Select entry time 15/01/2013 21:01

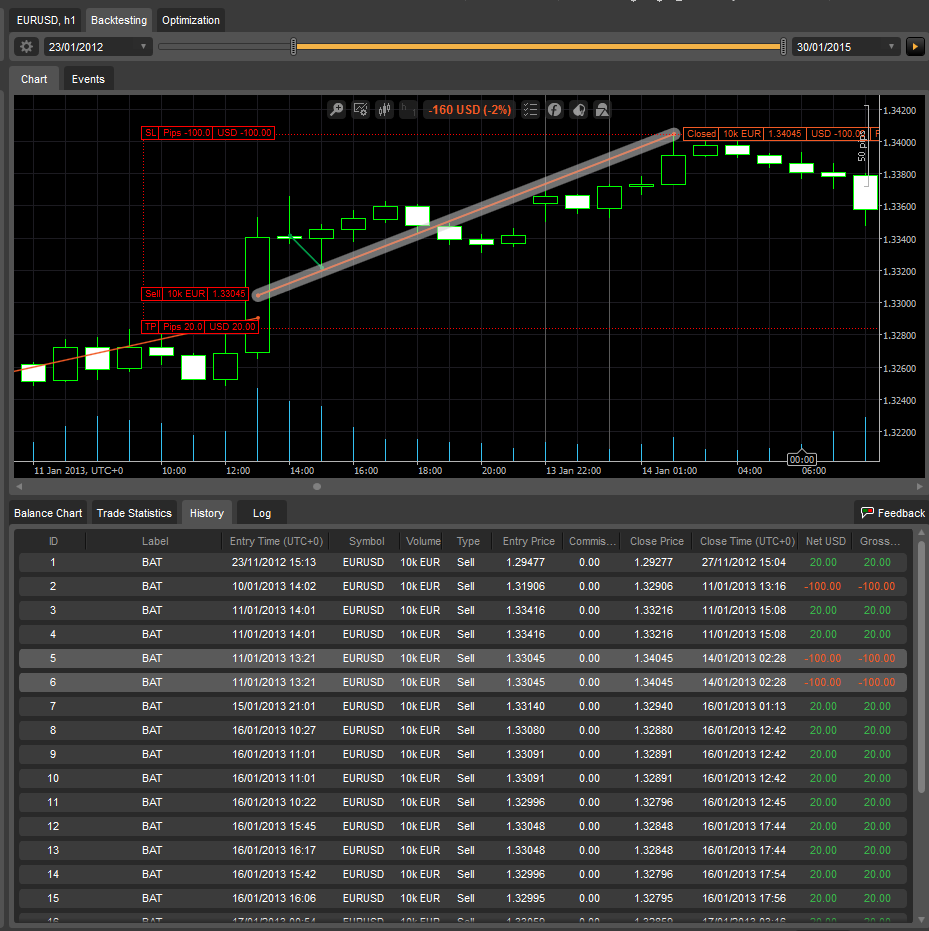click(x=274, y=706)
